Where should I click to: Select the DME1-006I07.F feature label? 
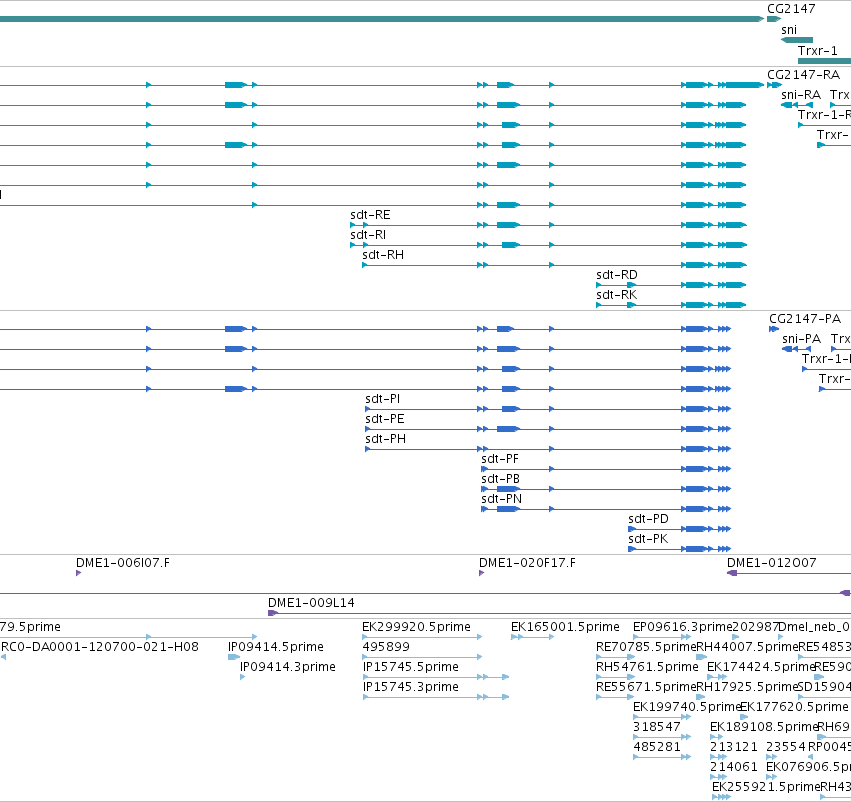coord(123,563)
